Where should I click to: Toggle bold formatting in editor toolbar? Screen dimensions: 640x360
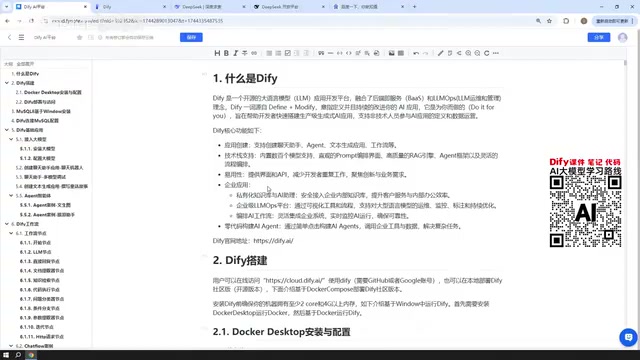[x=226, y=53]
